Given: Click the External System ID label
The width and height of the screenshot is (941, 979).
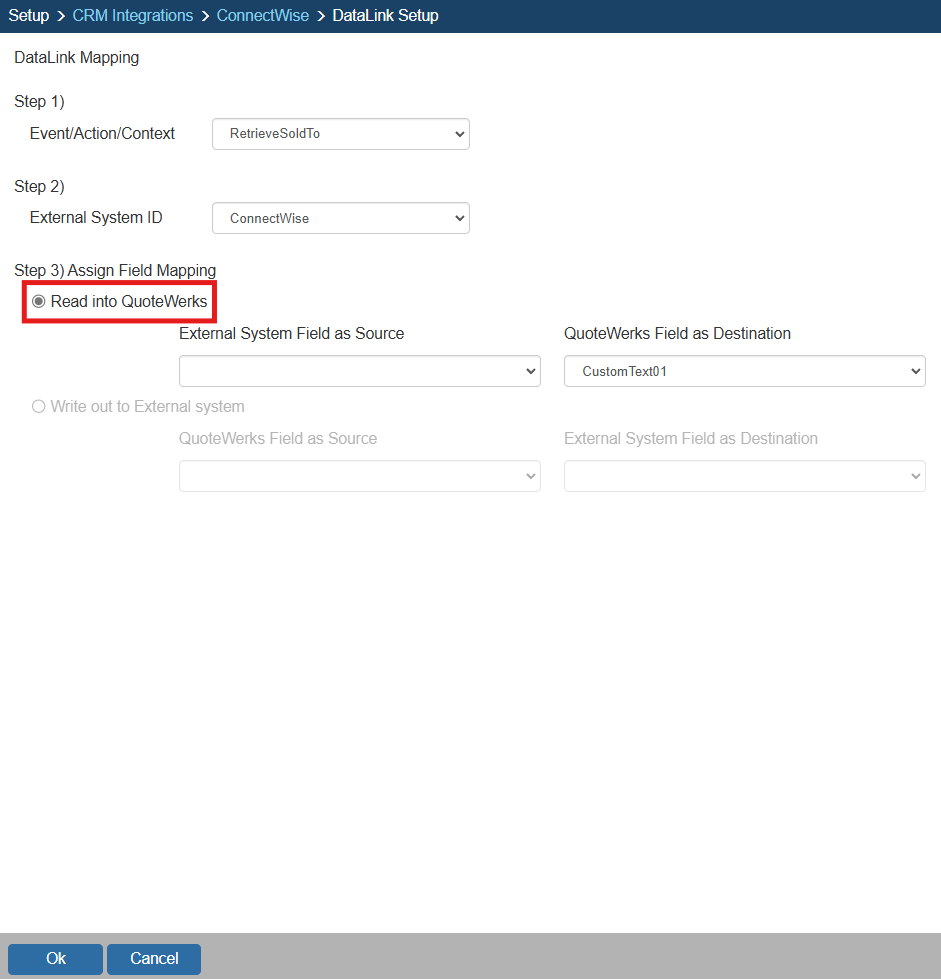Looking at the screenshot, I should (x=96, y=217).
